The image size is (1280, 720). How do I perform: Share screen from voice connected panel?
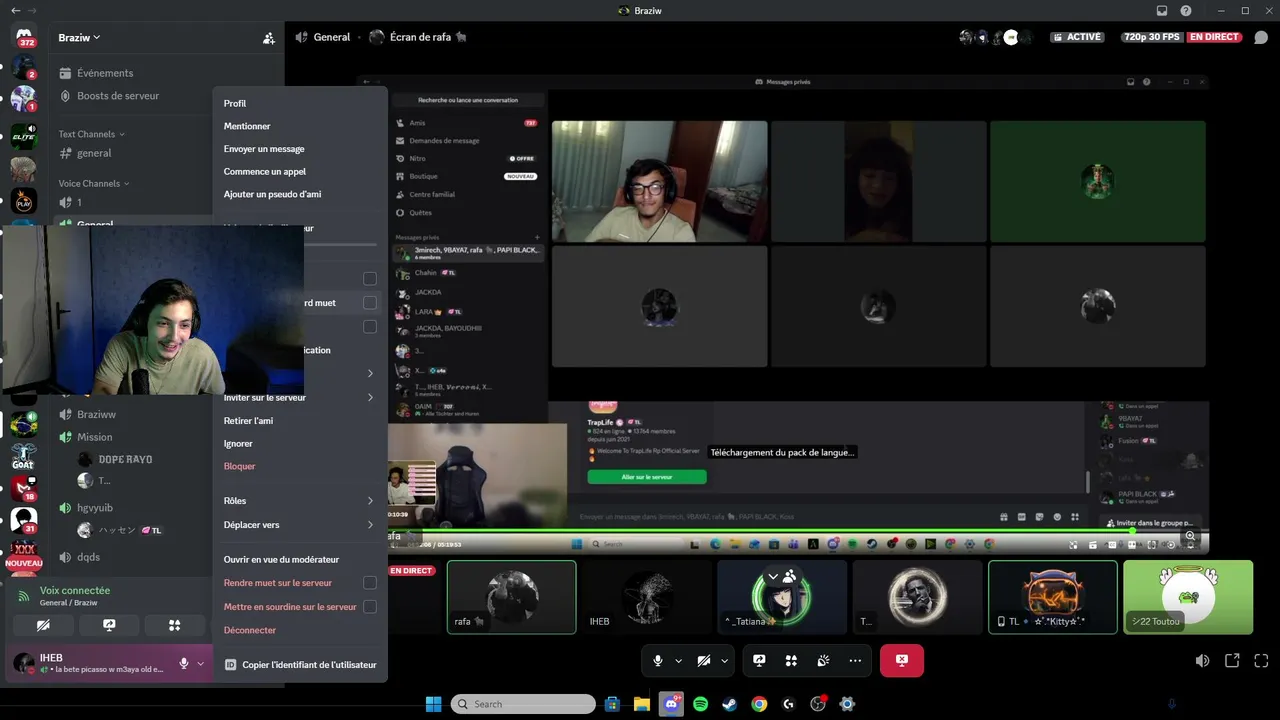[x=109, y=626]
